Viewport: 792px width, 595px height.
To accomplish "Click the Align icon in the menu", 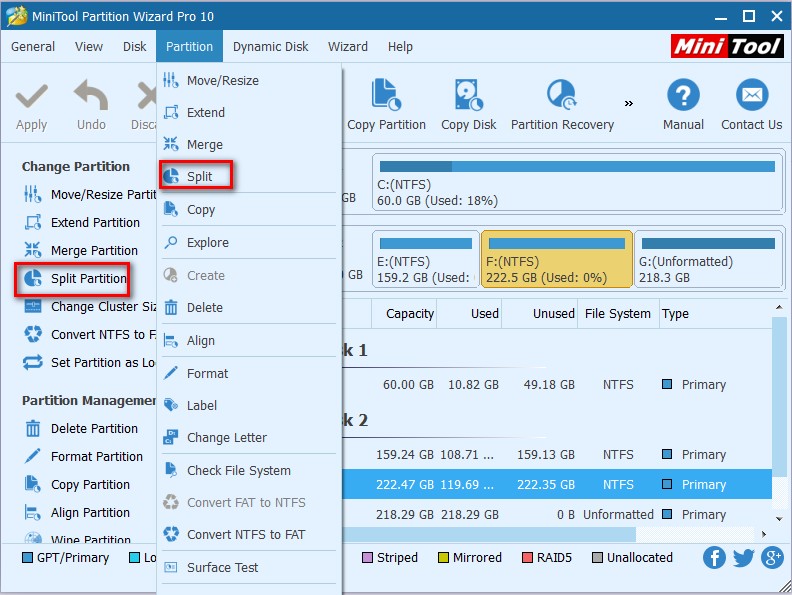I will click(x=171, y=341).
